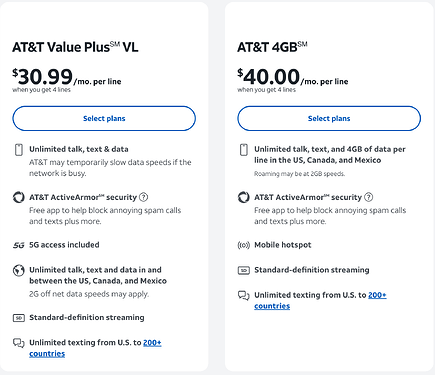The image size is (435, 375).
Task: Open ActiveArmor help icon in Value Plus card
Action: pos(143,197)
